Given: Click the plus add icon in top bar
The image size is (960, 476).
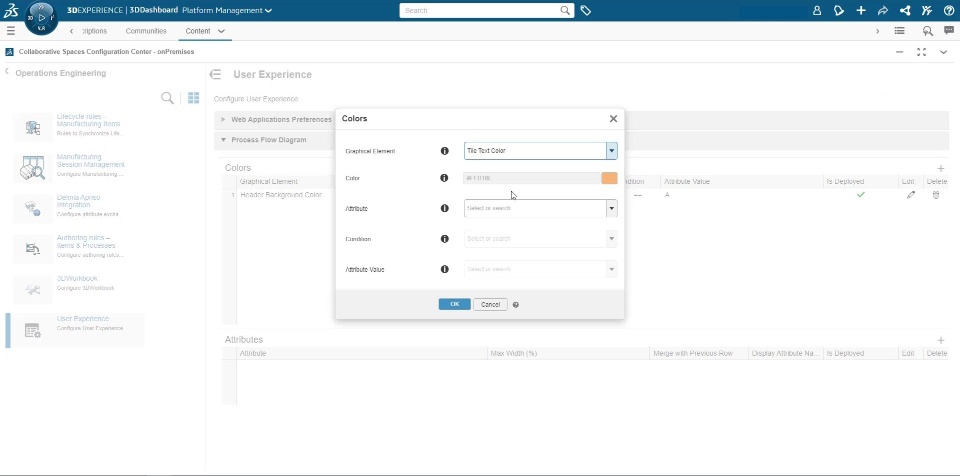Looking at the screenshot, I should coord(861,10).
